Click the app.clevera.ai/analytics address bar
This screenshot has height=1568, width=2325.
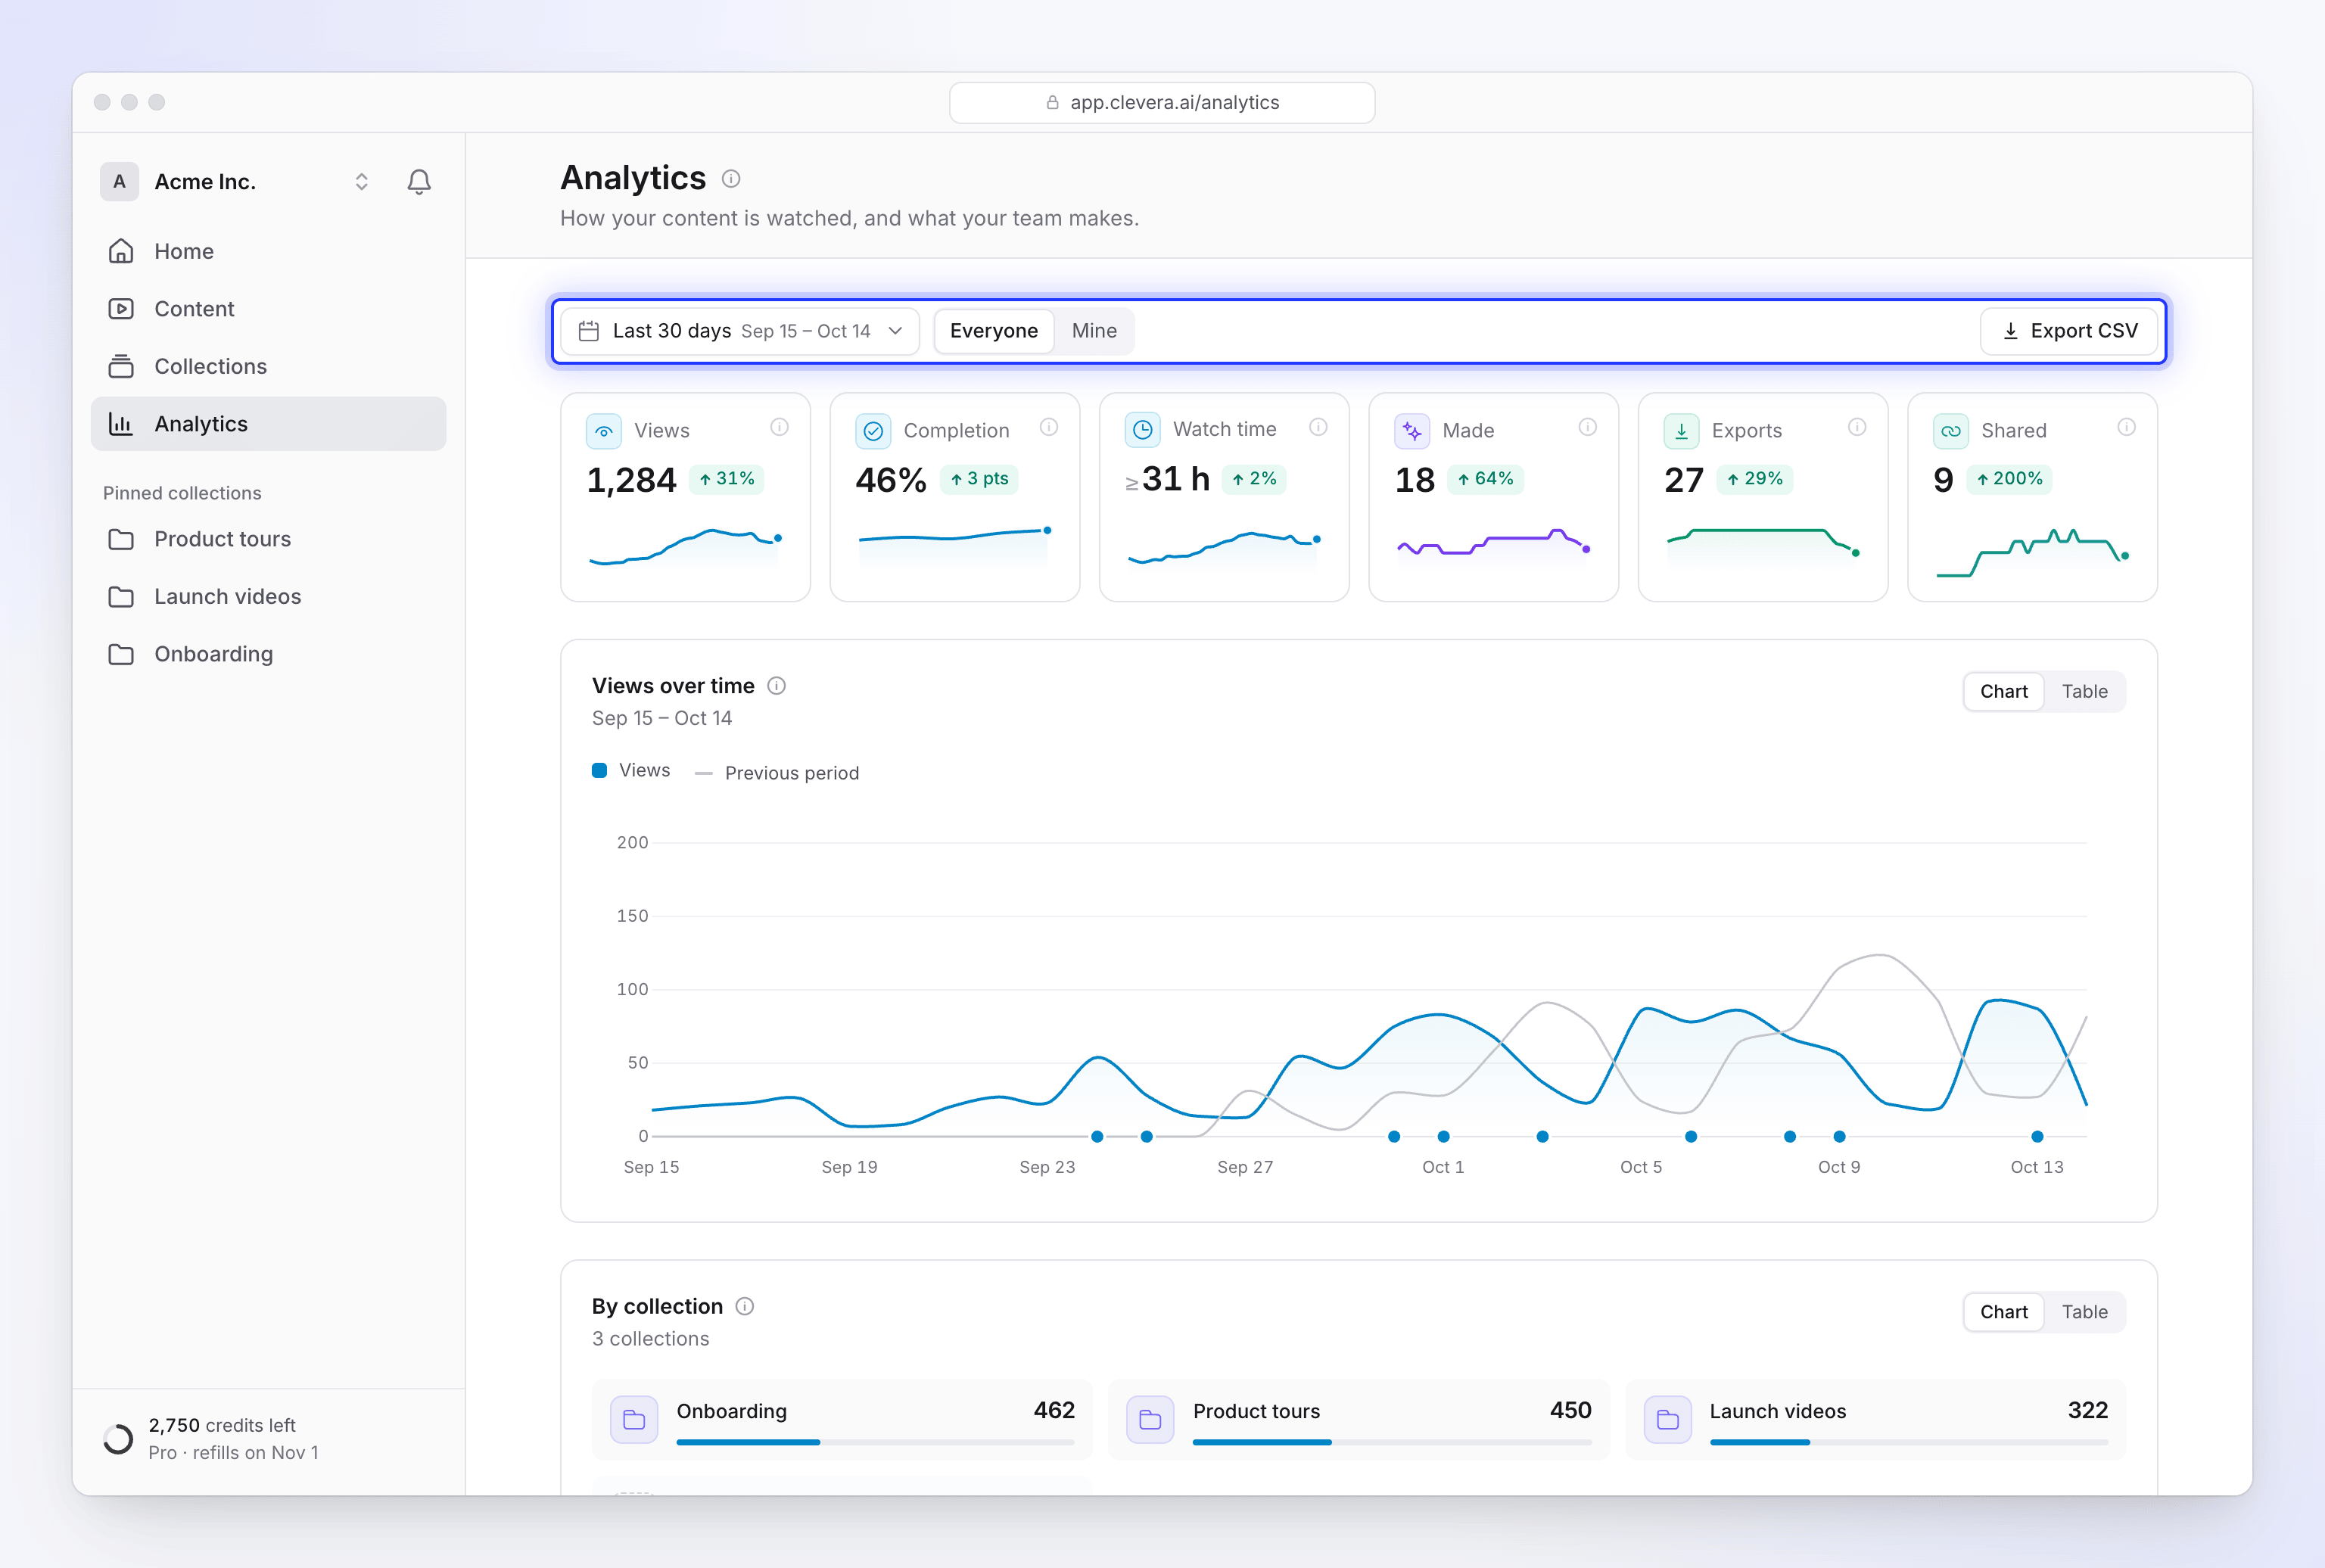click(x=1162, y=103)
